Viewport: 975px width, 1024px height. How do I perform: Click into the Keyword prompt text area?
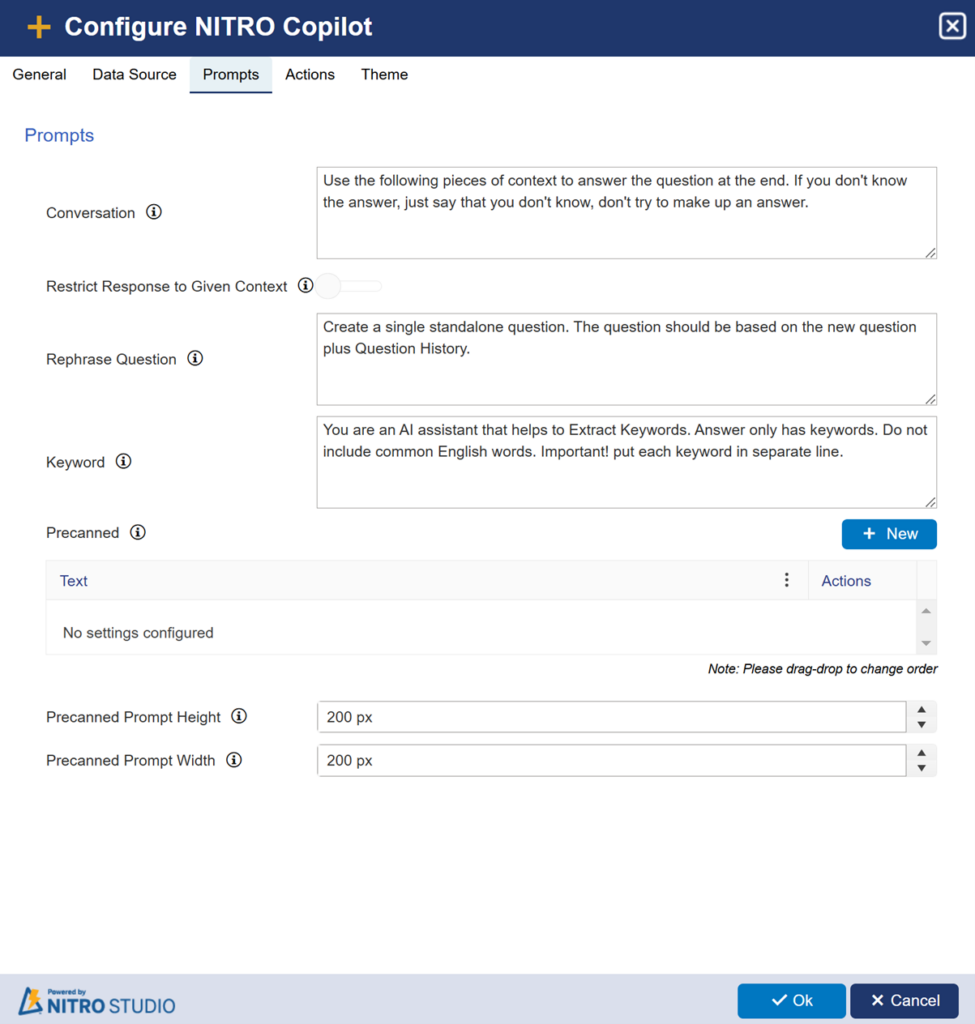(626, 462)
